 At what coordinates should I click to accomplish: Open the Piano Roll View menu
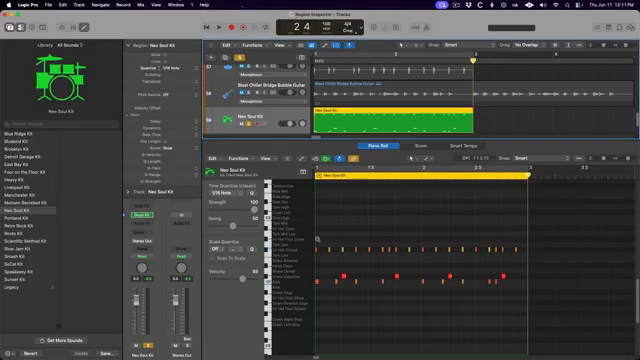tap(267, 158)
